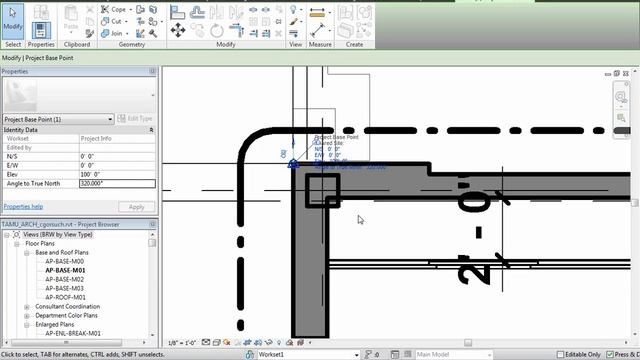Click the Detail Level view control icon

pyautogui.click(x=206, y=342)
